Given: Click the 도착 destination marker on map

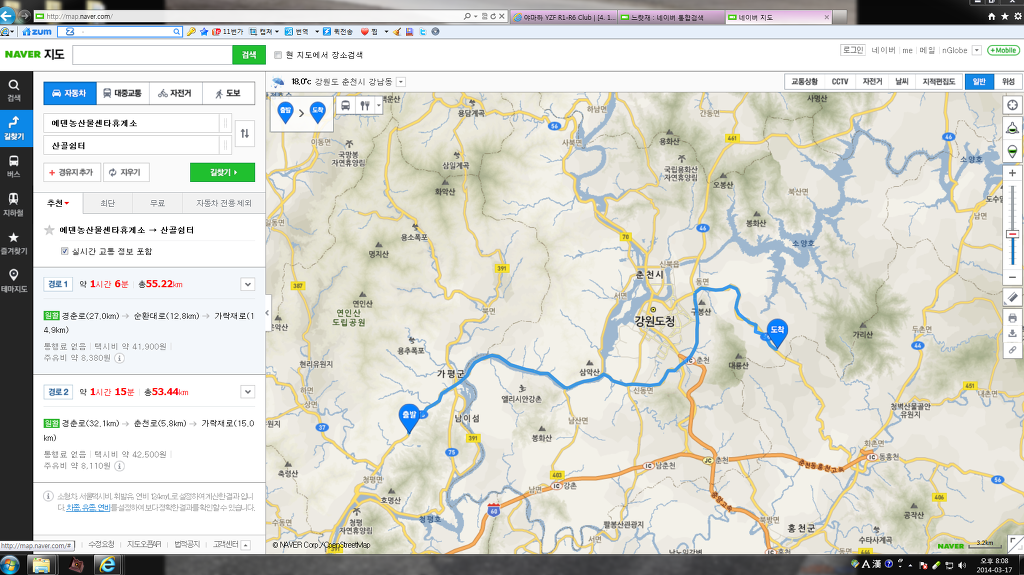Looking at the screenshot, I should pos(776,333).
